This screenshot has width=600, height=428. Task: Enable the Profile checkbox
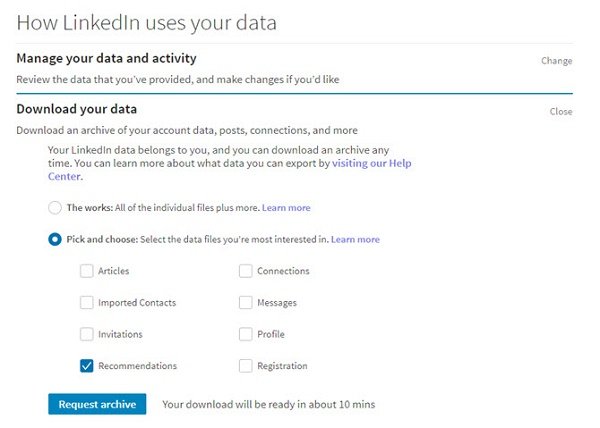coord(246,334)
